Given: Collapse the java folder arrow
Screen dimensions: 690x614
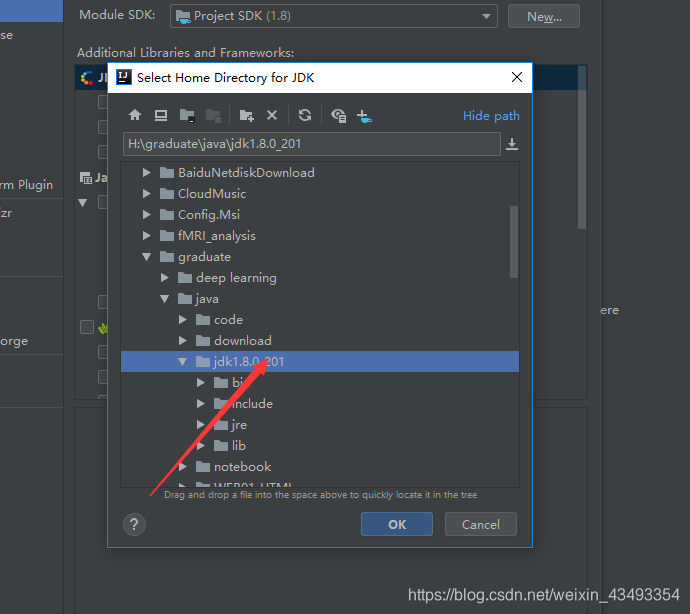Looking at the screenshot, I should pos(165,299).
